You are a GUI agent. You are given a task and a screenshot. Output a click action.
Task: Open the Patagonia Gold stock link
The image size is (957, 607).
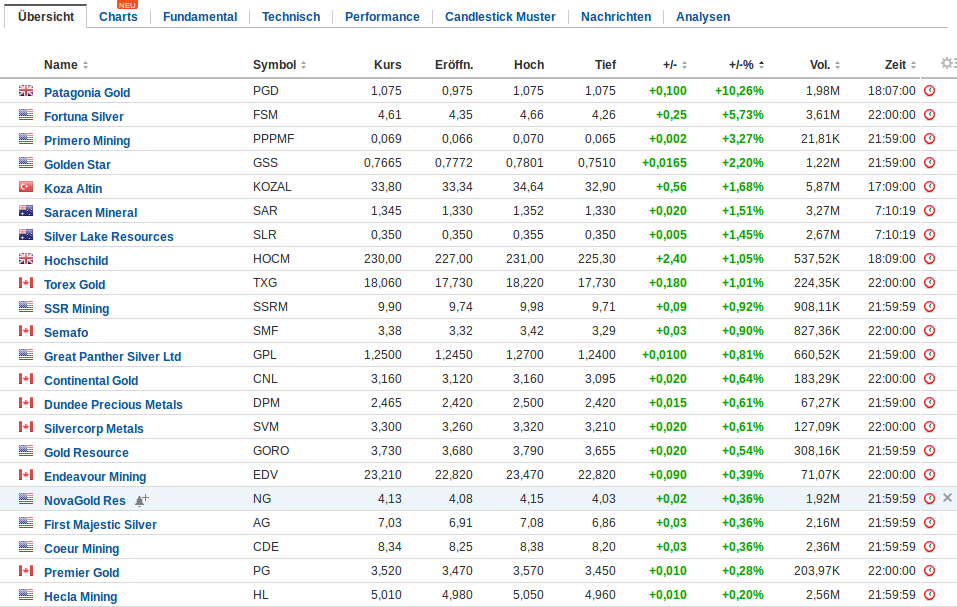(87, 93)
